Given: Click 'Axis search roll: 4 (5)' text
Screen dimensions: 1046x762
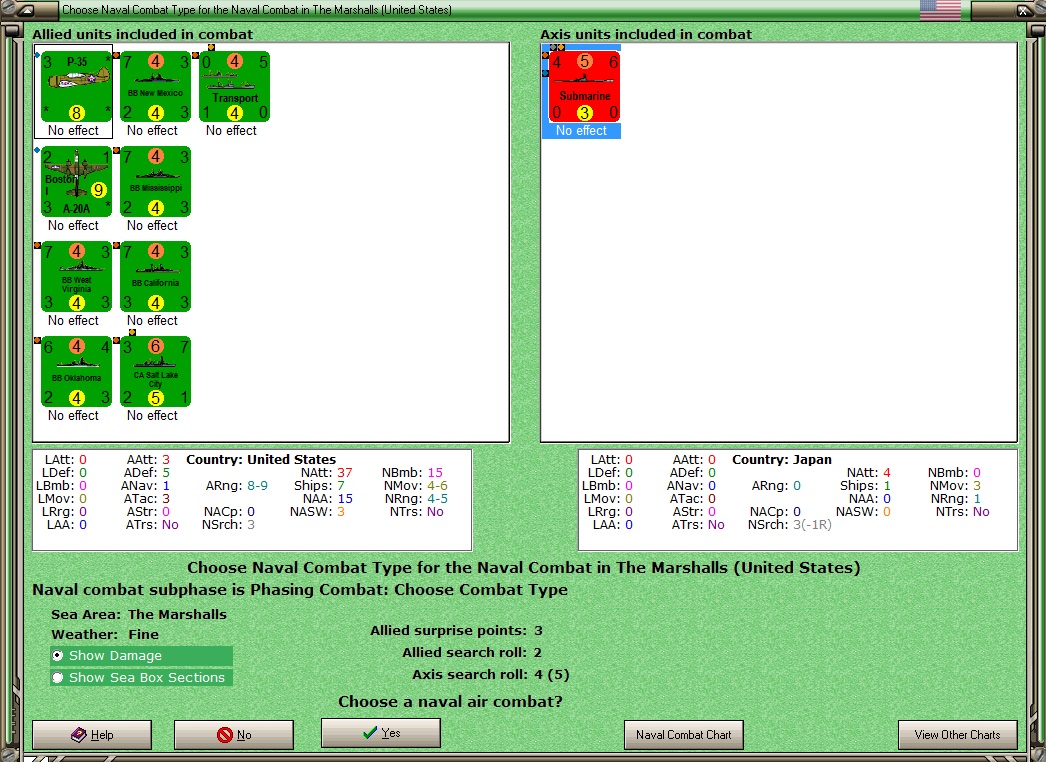Looking at the screenshot, I should [x=491, y=675].
